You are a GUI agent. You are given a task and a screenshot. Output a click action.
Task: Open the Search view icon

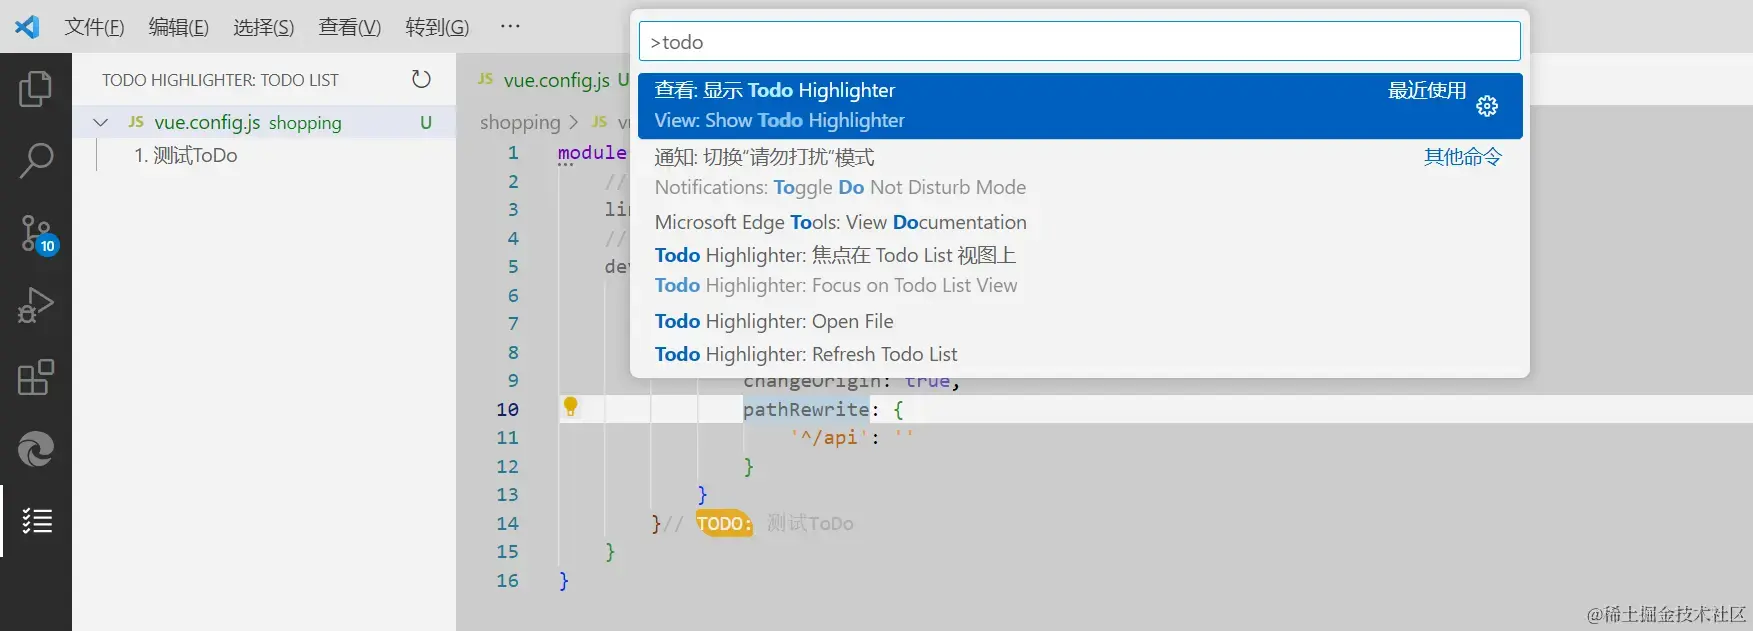click(x=35, y=160)
